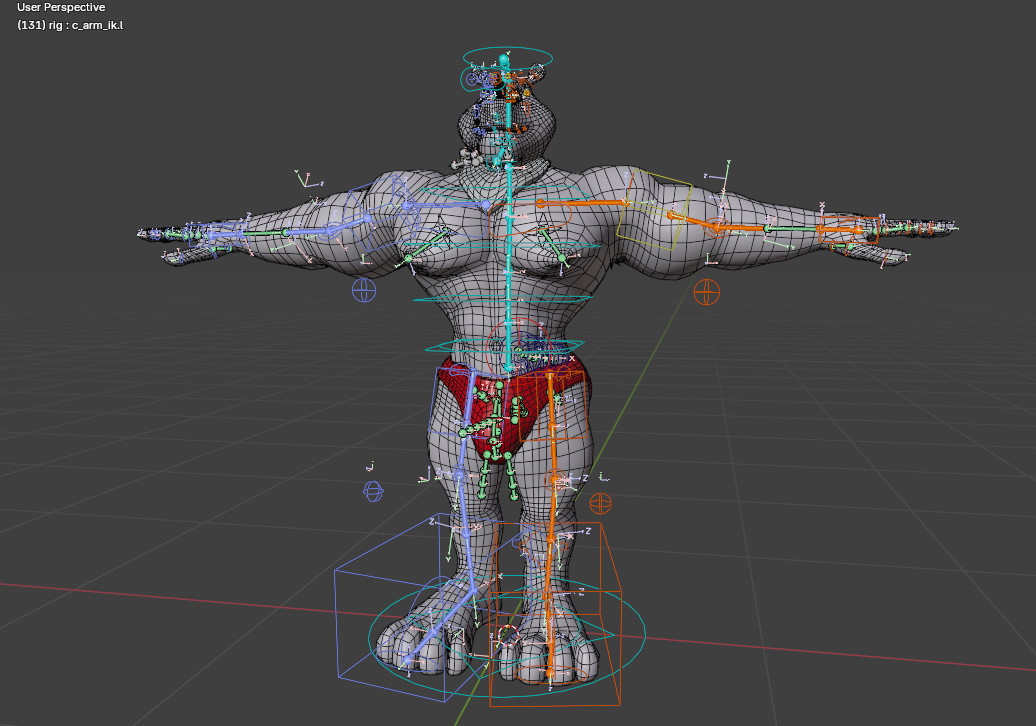Screen dimensions: 1036x726
Task: Click the "User Perspective" viewport label
Action: pos(61,7)
